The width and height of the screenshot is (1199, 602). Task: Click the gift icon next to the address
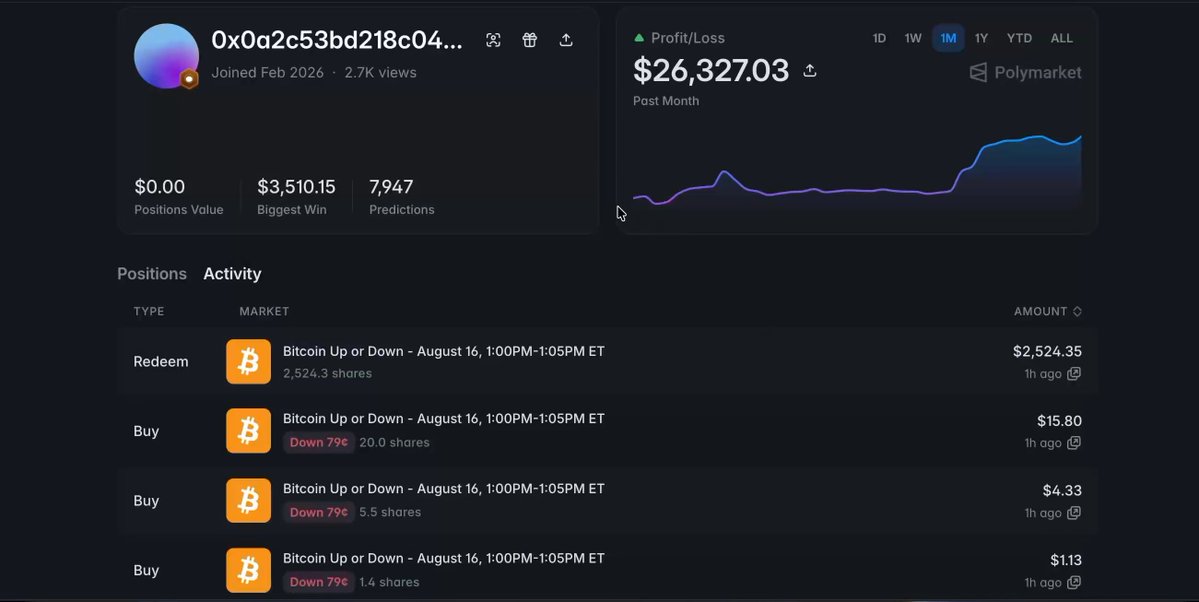529,40
